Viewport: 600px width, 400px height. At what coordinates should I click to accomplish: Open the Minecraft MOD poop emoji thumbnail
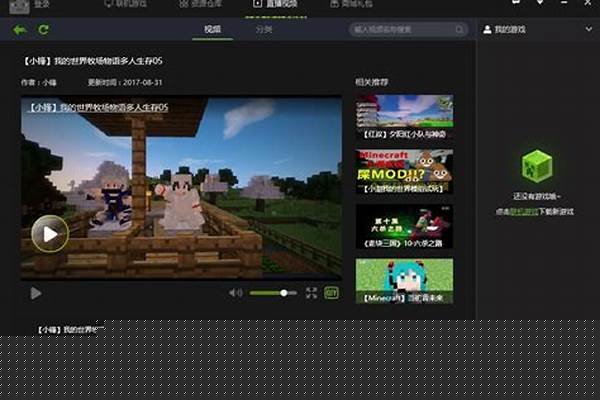coord(404,171)
